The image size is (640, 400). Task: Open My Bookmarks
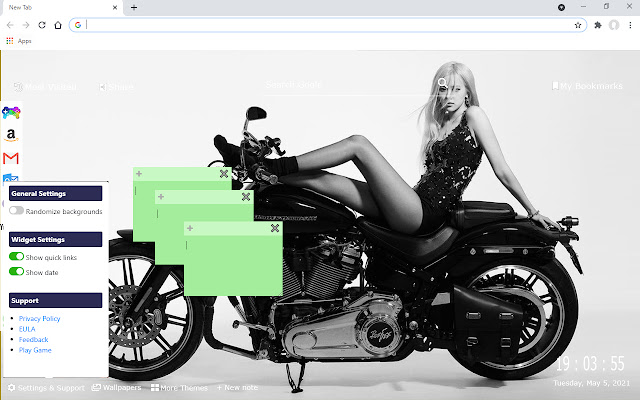point(587,86)
